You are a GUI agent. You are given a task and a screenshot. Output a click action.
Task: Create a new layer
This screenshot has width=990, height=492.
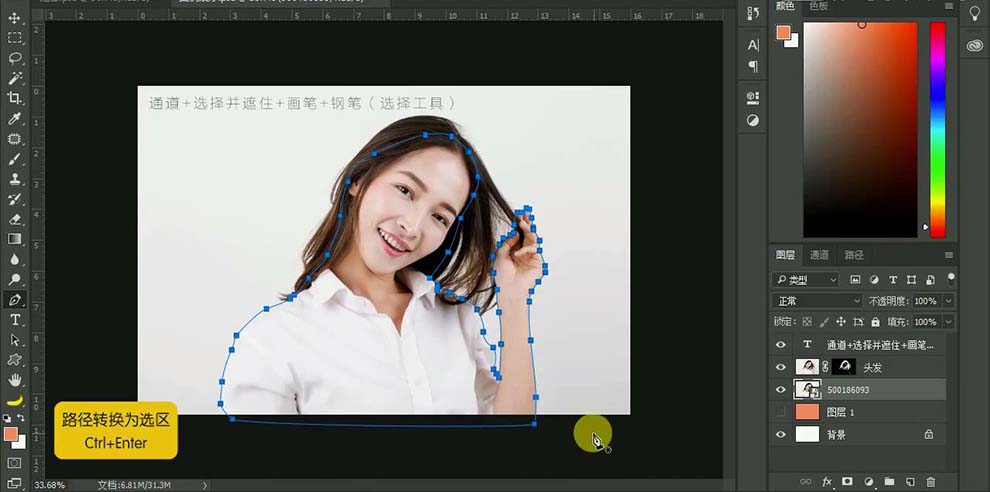point(910,482)
